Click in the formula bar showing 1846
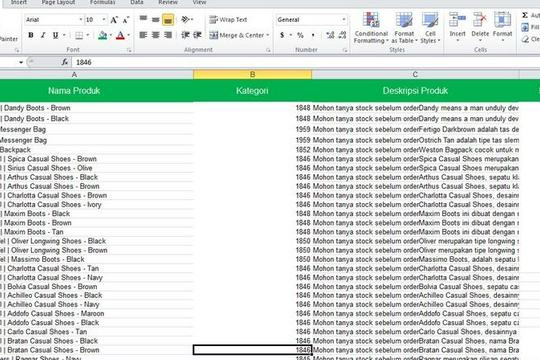 coord(306,62)
